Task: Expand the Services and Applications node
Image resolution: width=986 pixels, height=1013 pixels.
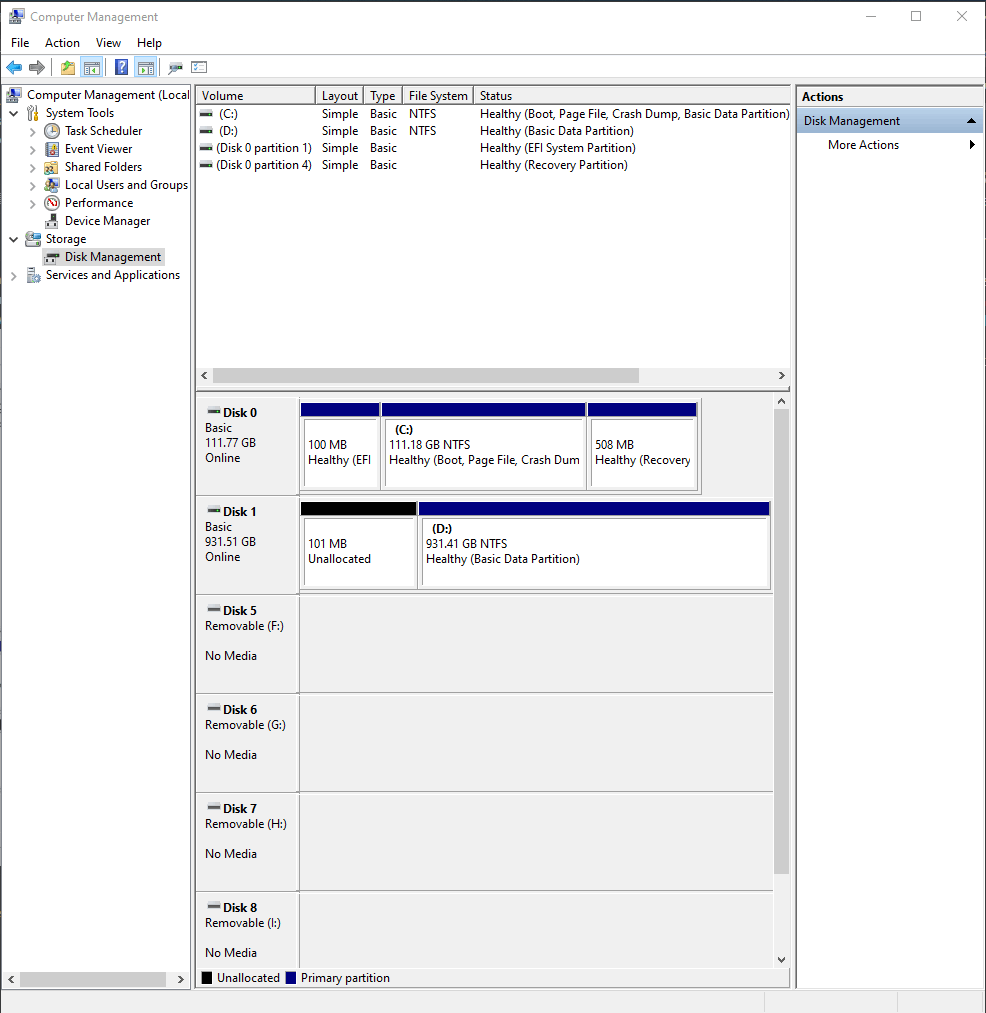Action: [x=14, y=275]
